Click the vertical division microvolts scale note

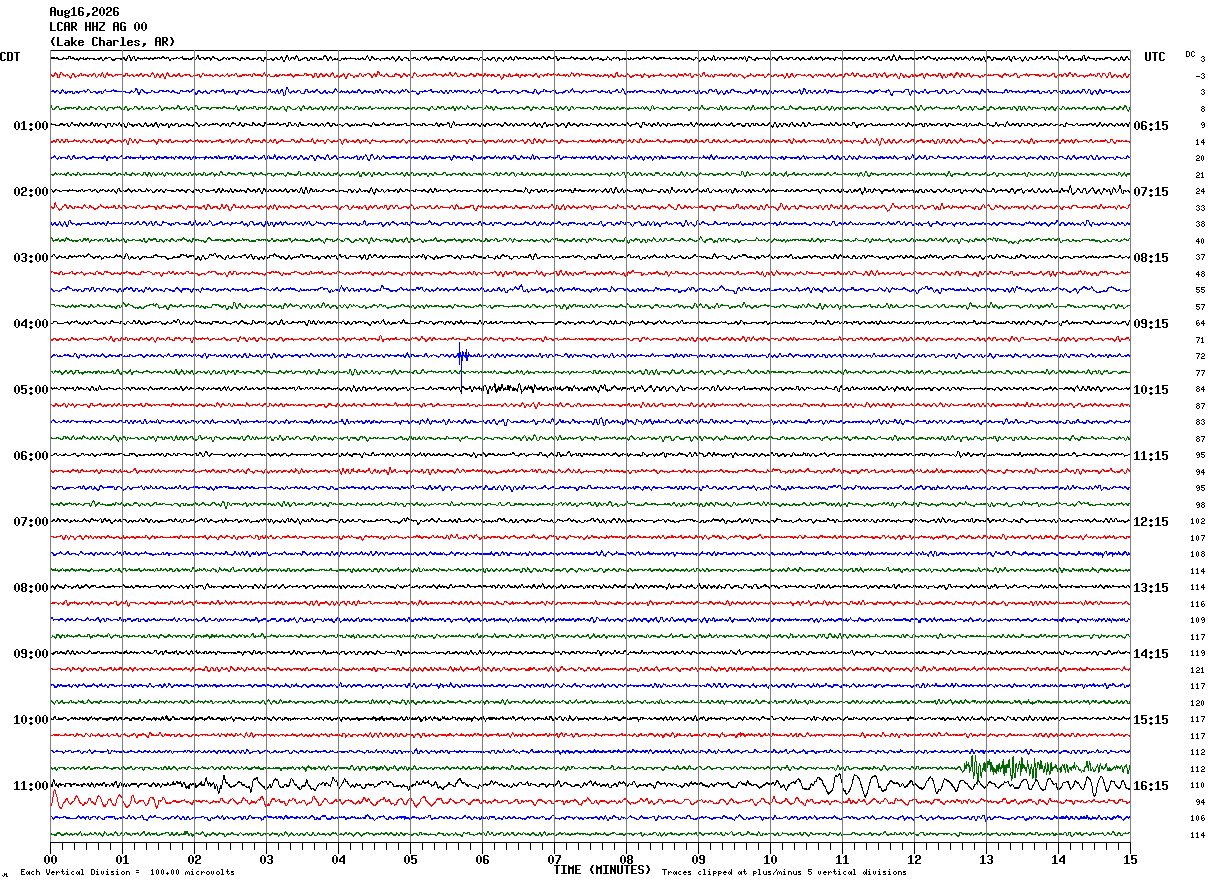[x=127, y=872]
